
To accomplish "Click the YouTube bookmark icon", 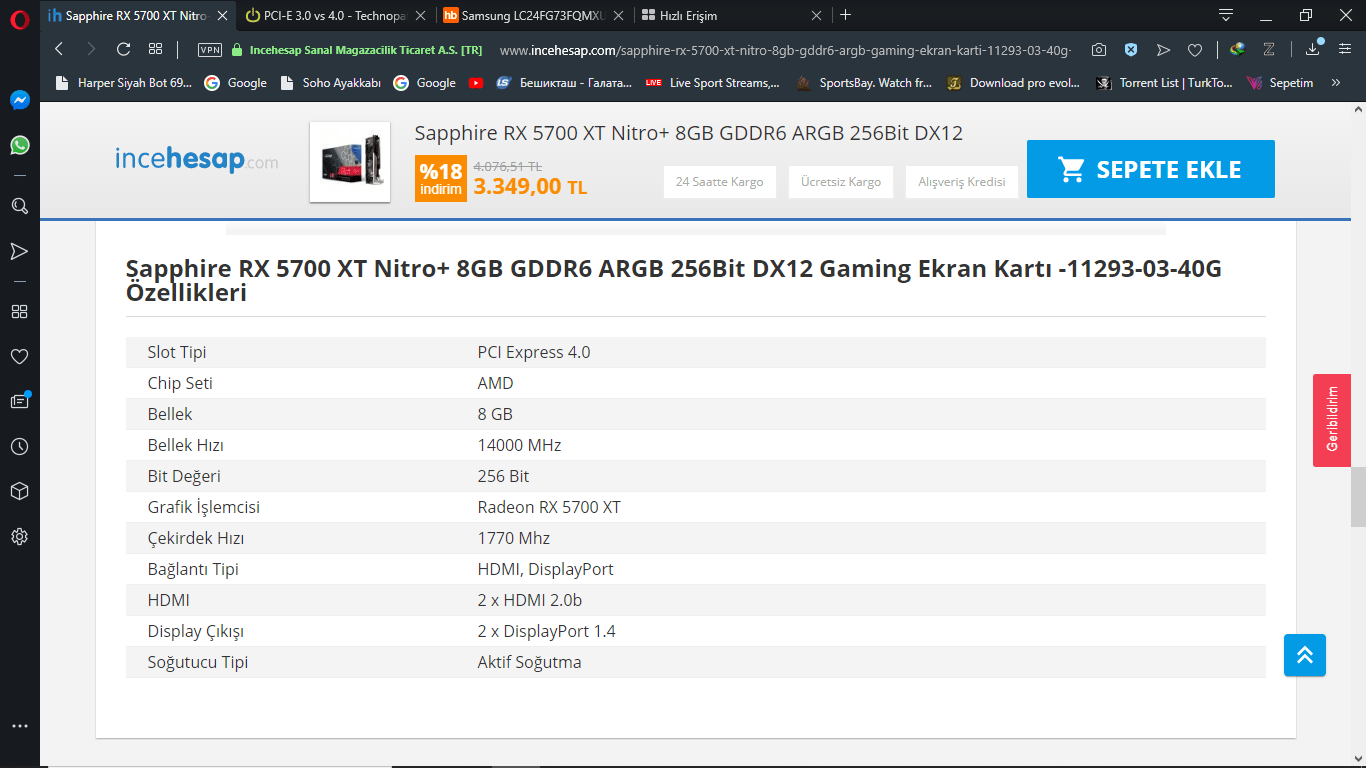I will coord(476,83).
